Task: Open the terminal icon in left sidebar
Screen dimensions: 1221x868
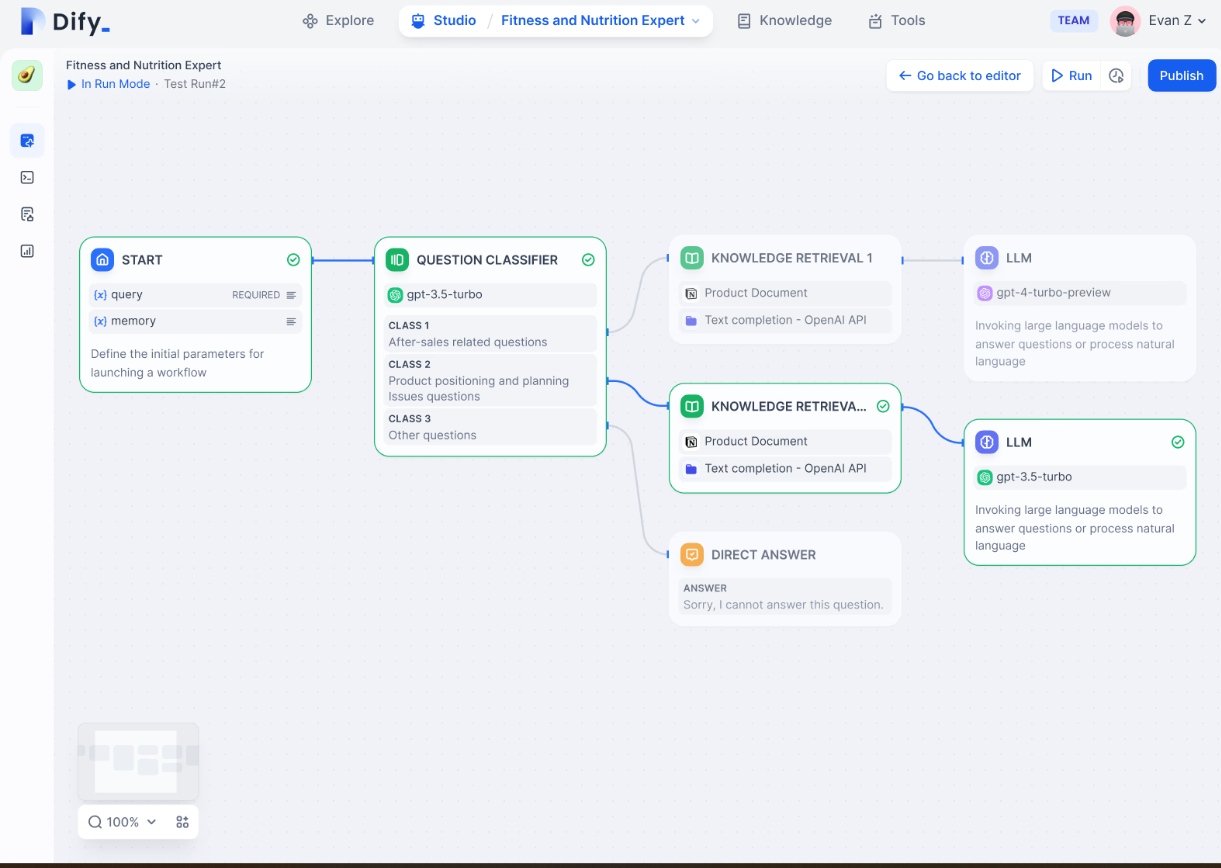Action: pos(27,177)
